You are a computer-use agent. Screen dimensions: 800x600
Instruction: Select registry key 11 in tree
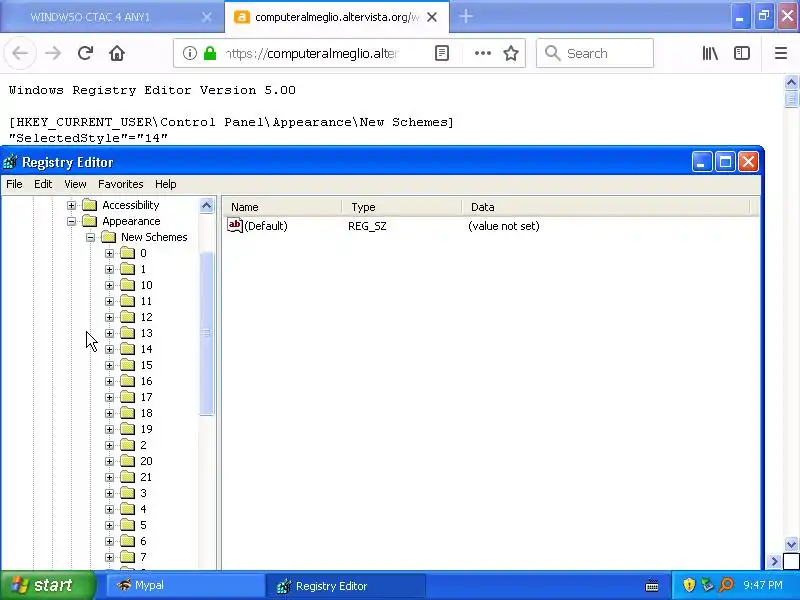pos(146,301)
